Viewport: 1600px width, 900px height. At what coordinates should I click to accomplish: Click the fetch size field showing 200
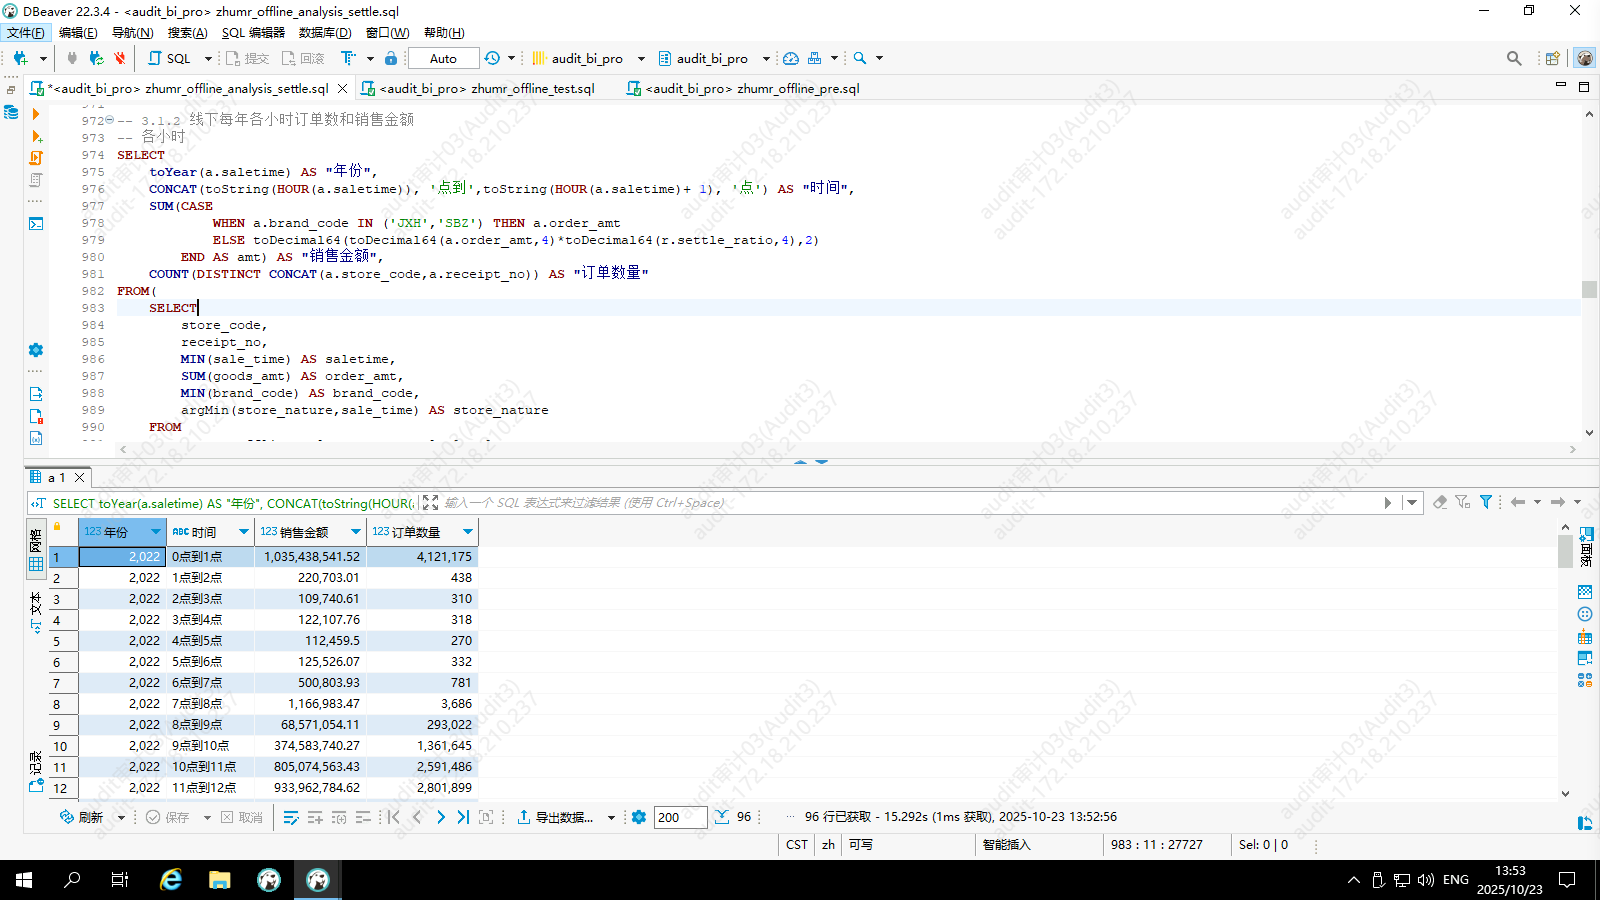point(680,817)
